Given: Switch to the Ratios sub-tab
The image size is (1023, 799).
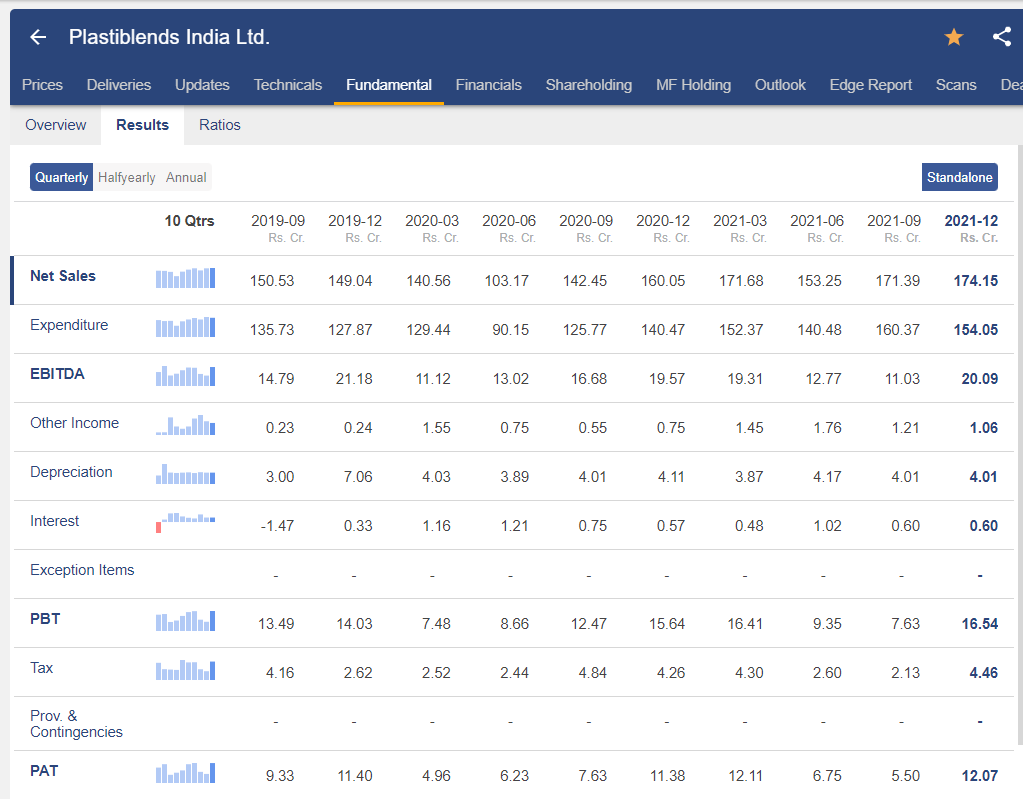Looking at the screenshot, I should 220,125.
